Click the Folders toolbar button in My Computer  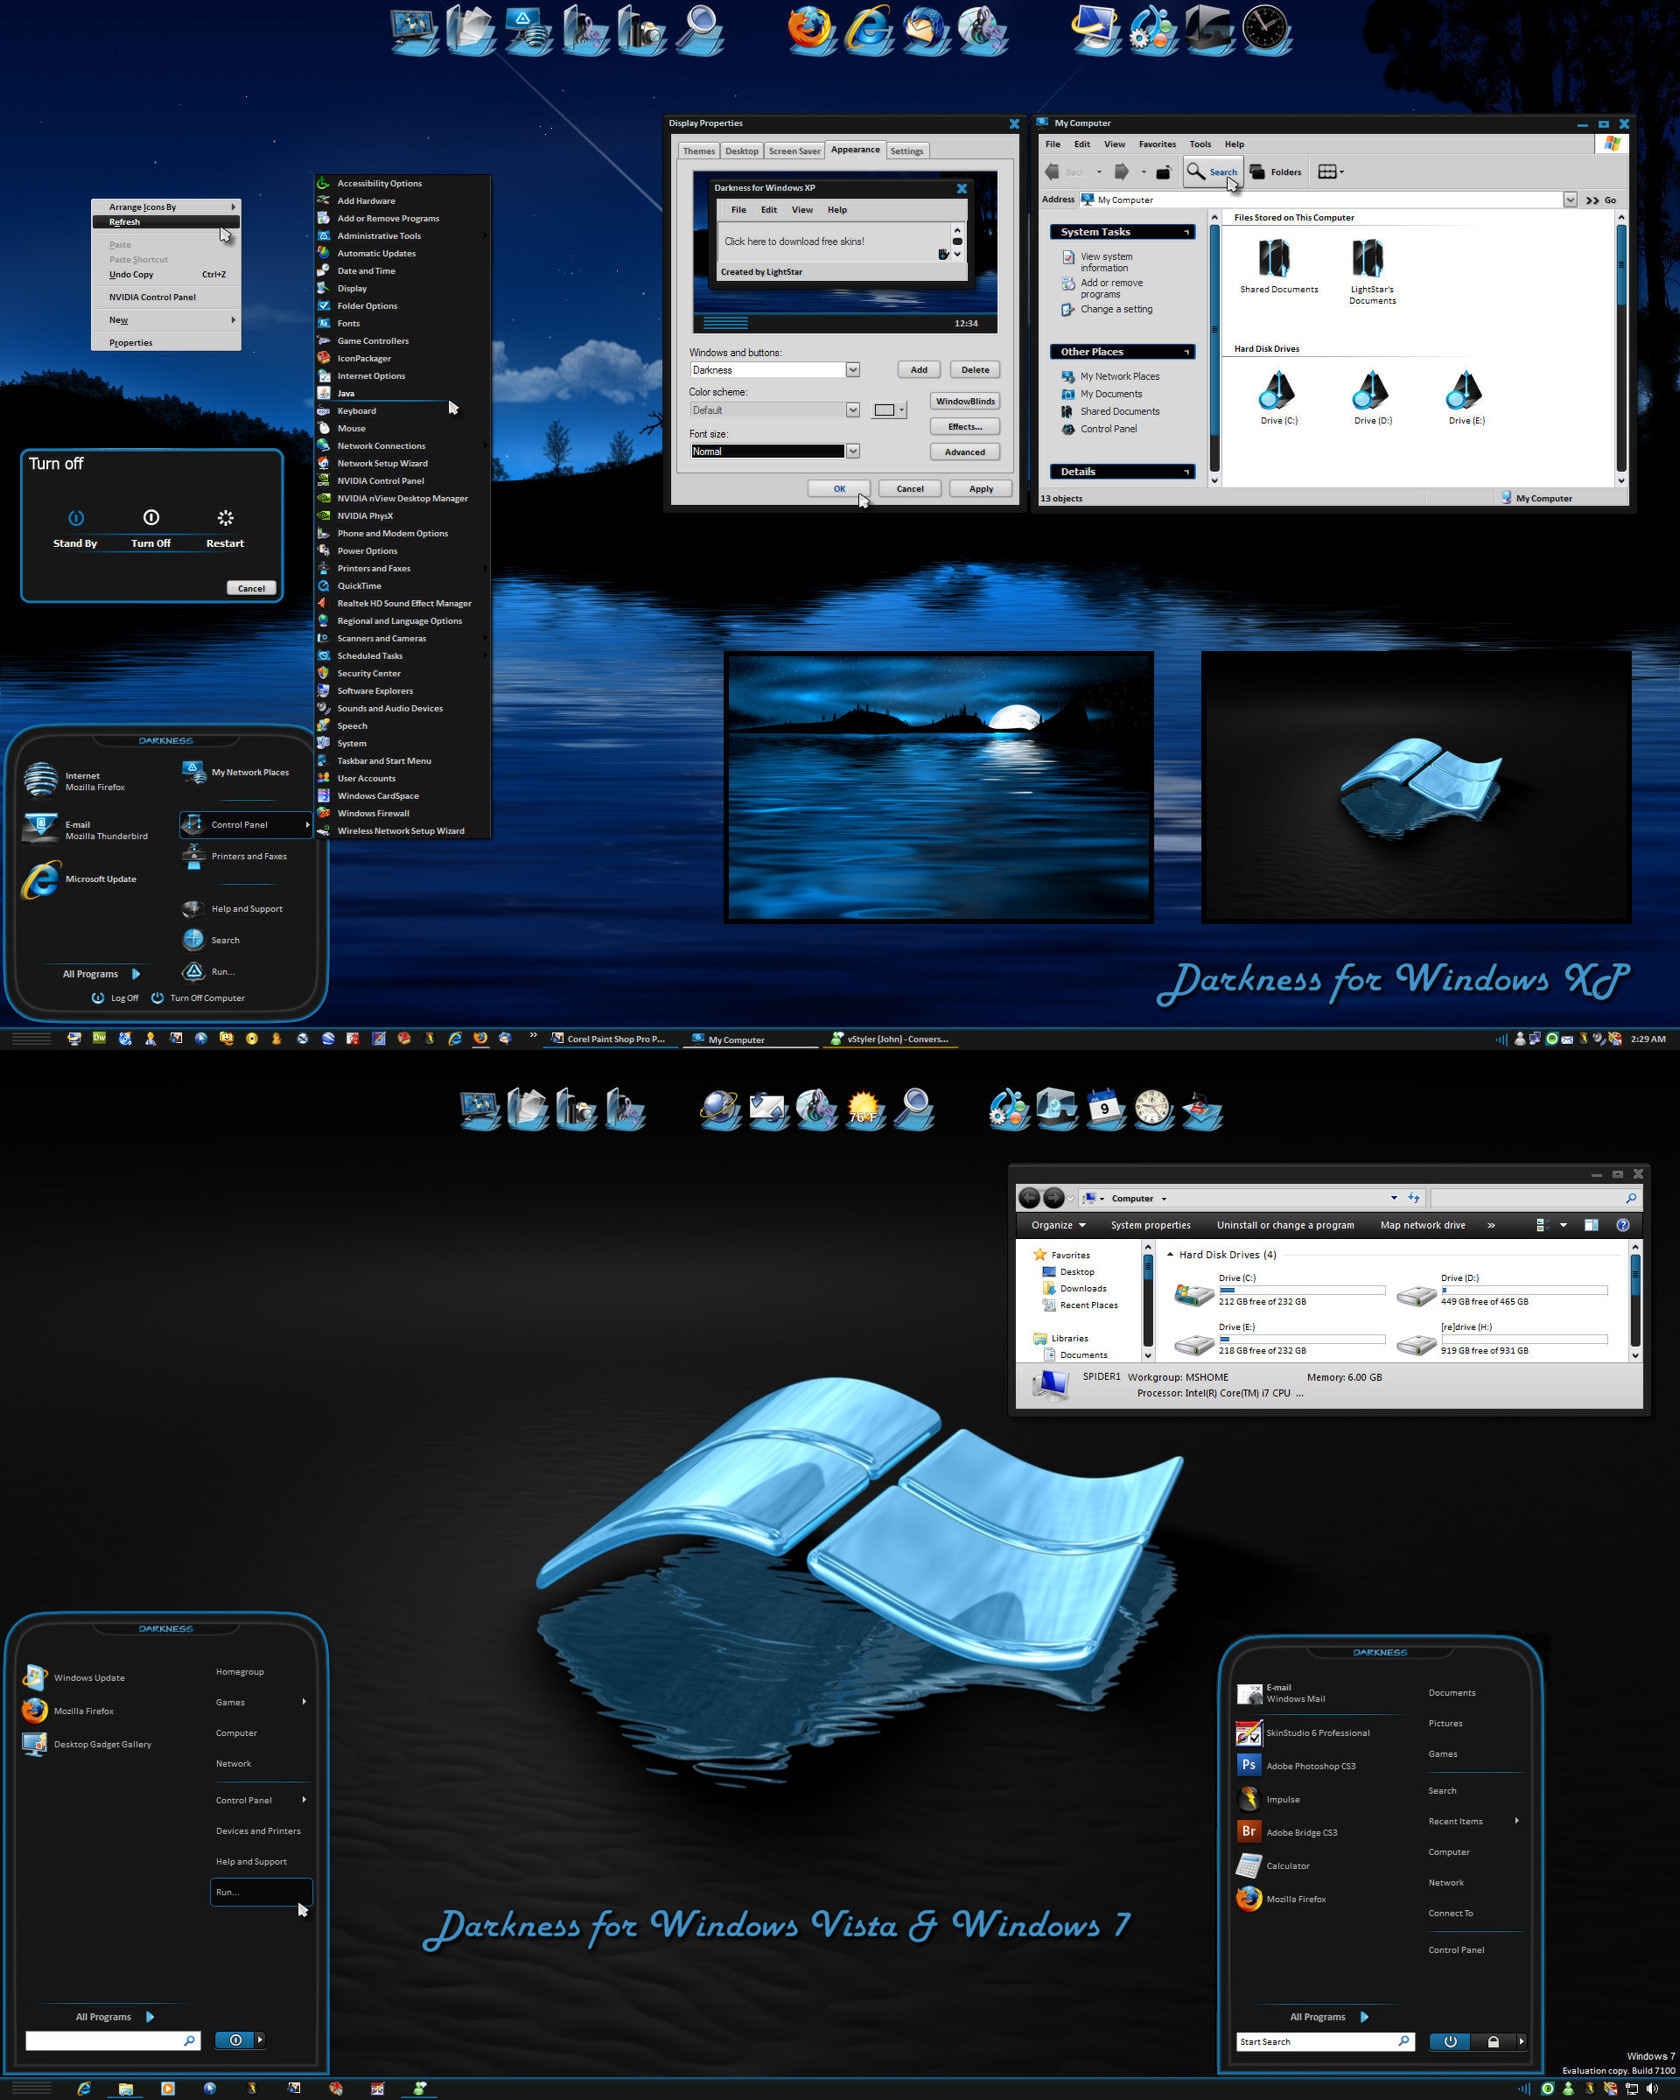click(1276, 172)
